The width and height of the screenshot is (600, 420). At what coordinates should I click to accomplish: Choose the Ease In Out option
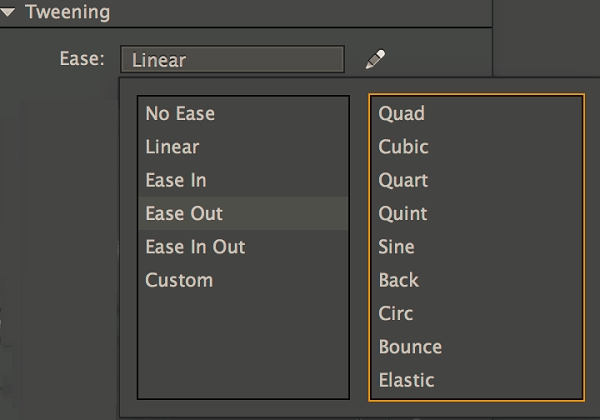tap(195, 247)
